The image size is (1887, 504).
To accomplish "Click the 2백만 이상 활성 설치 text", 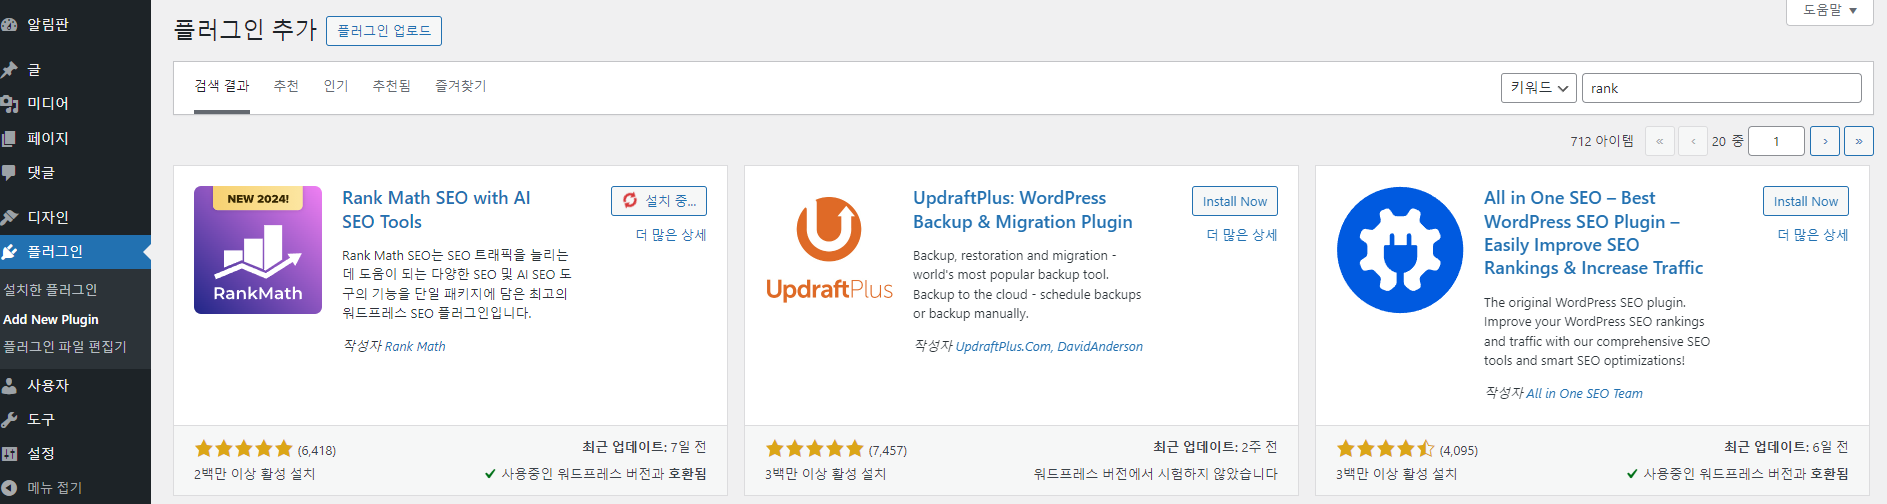I will tap(255, 474).
